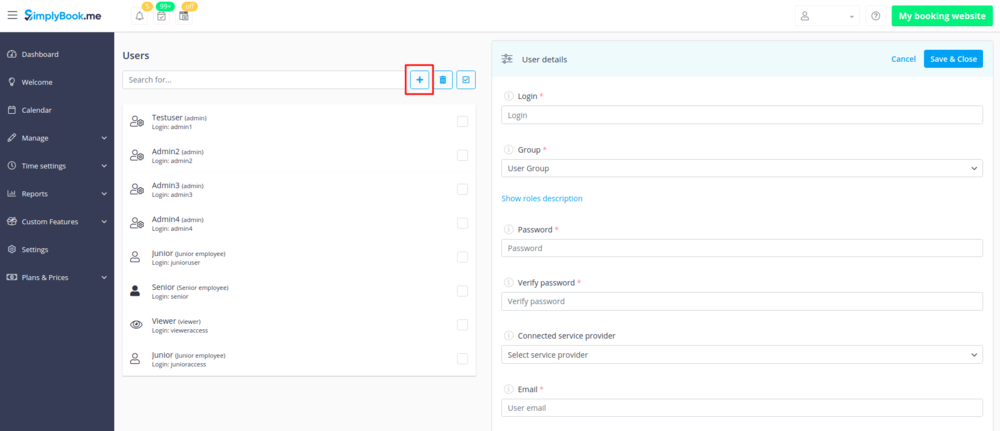
Task: Check the box next to Viewer user
Action: [462, 325]
